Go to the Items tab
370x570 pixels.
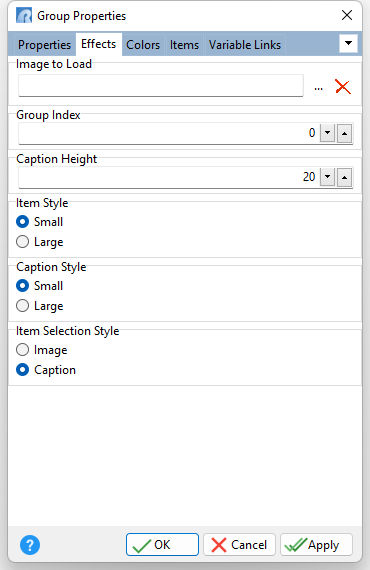pyautogui.click(x=184, y=45)
